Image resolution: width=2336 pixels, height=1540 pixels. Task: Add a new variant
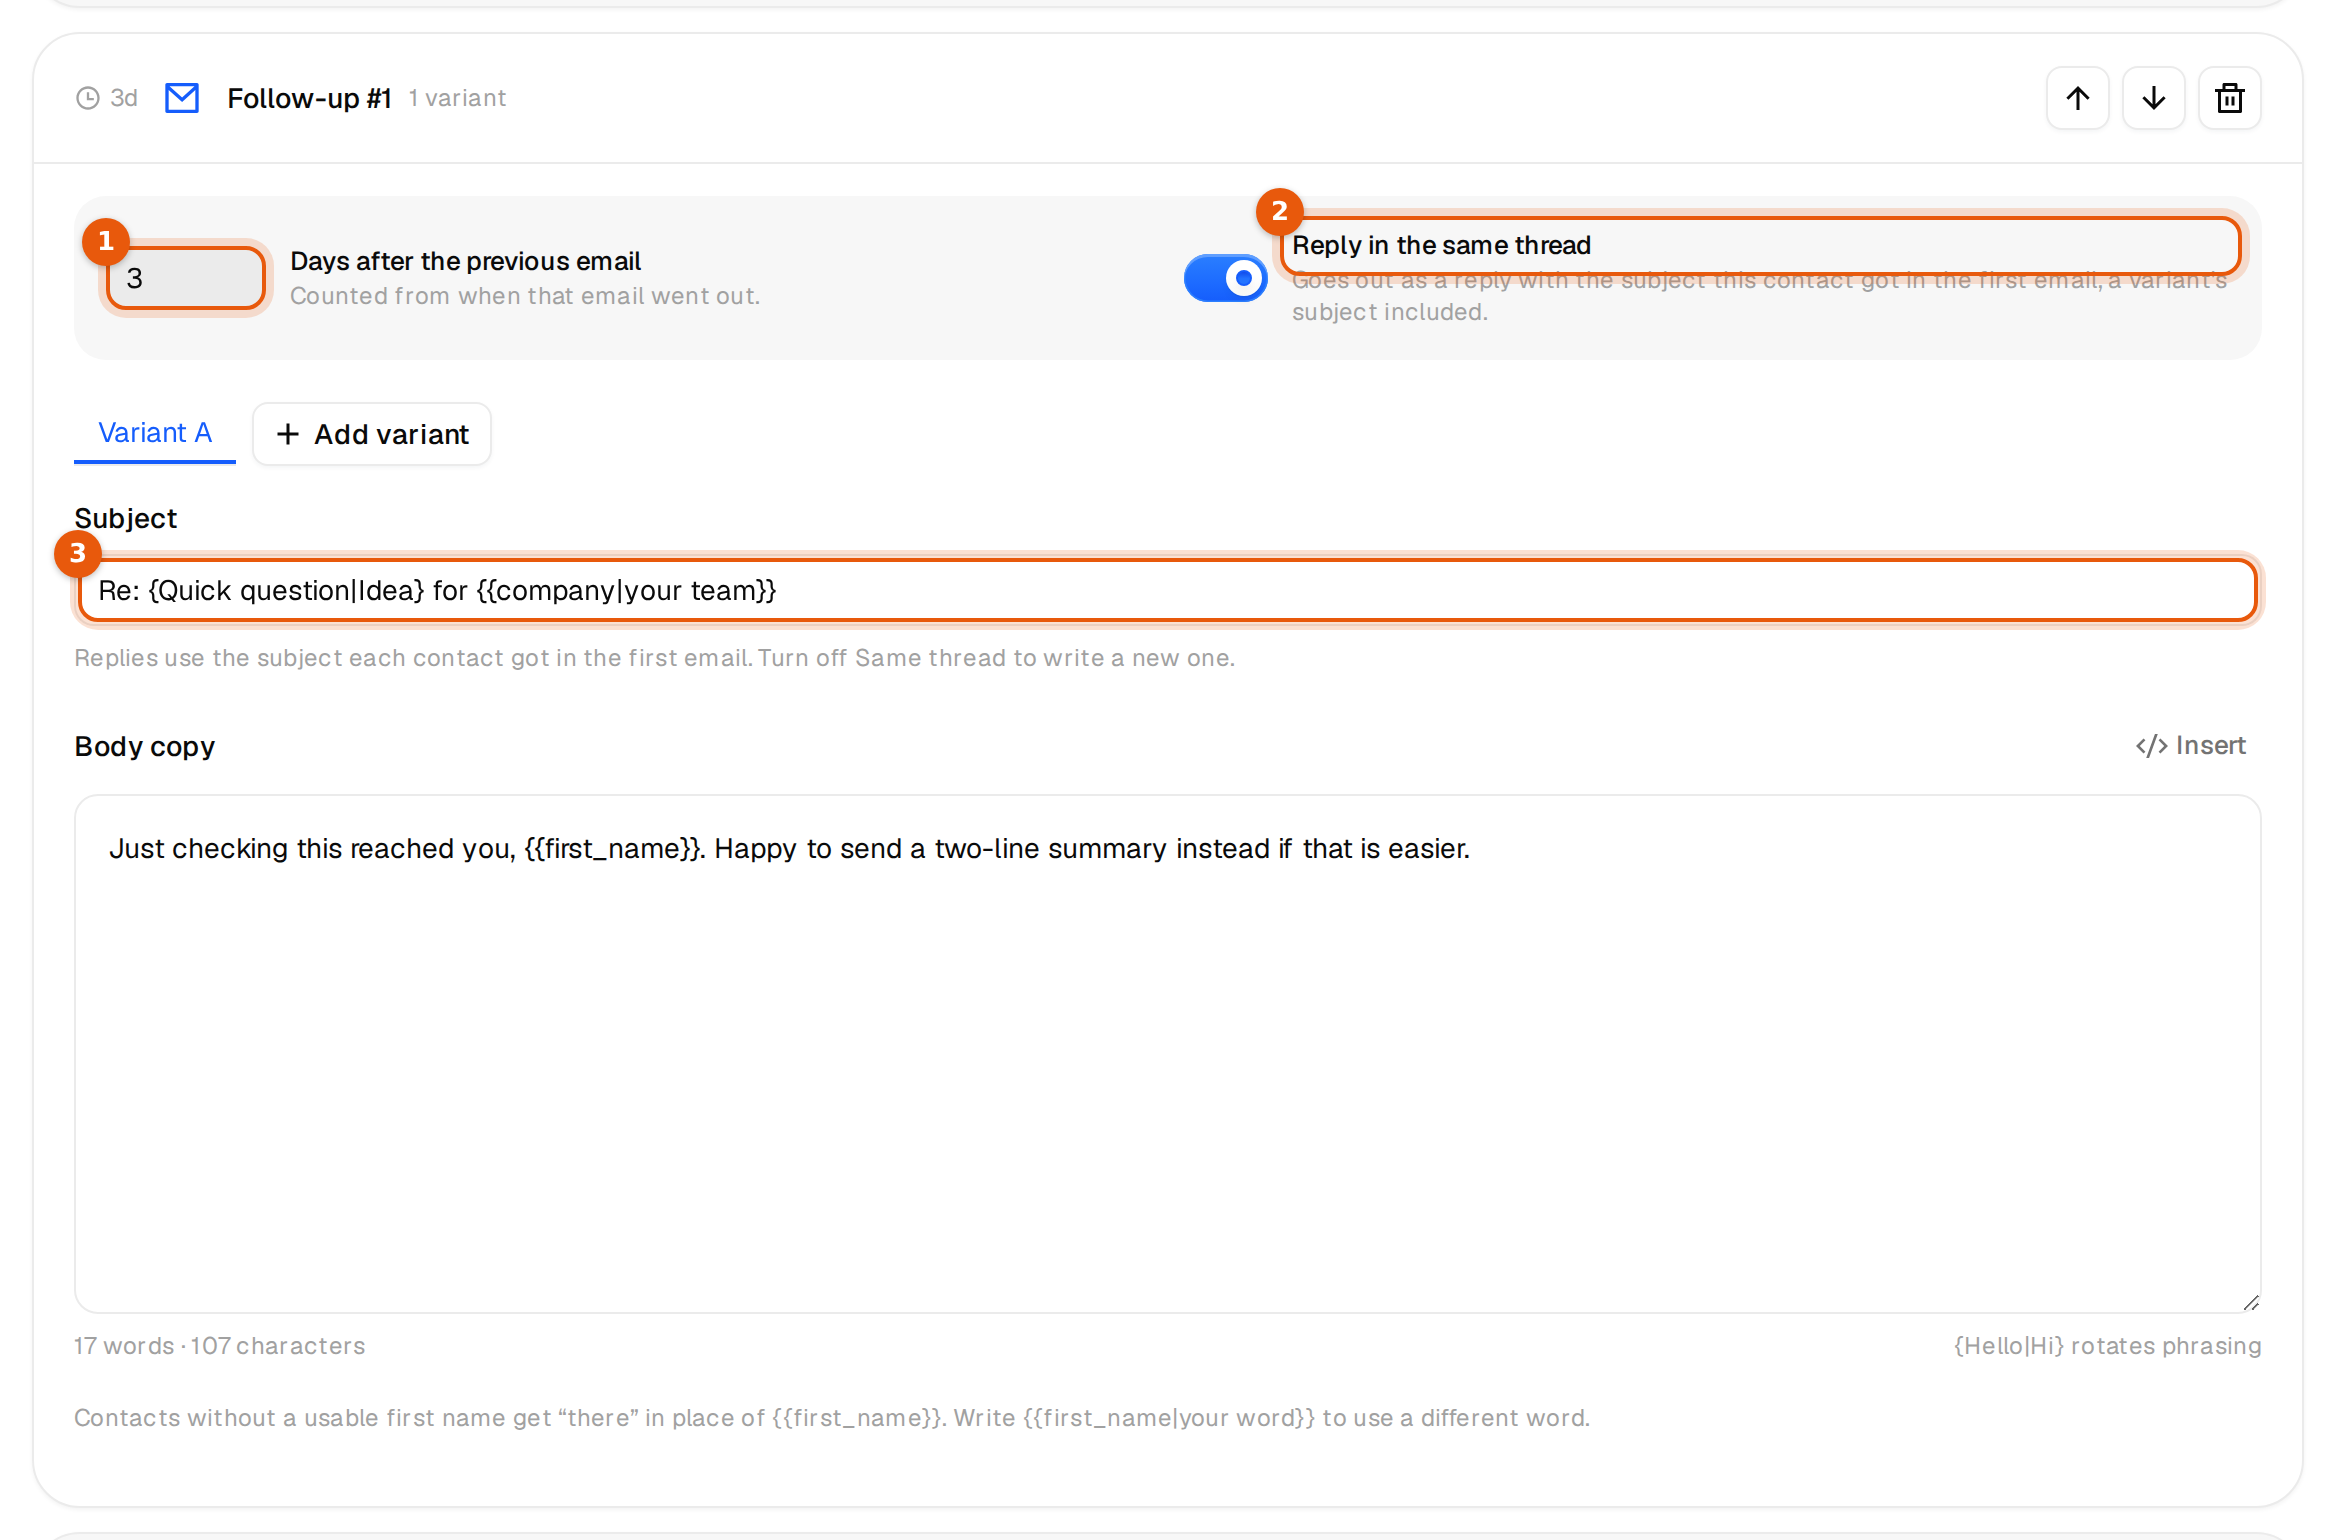372,434
